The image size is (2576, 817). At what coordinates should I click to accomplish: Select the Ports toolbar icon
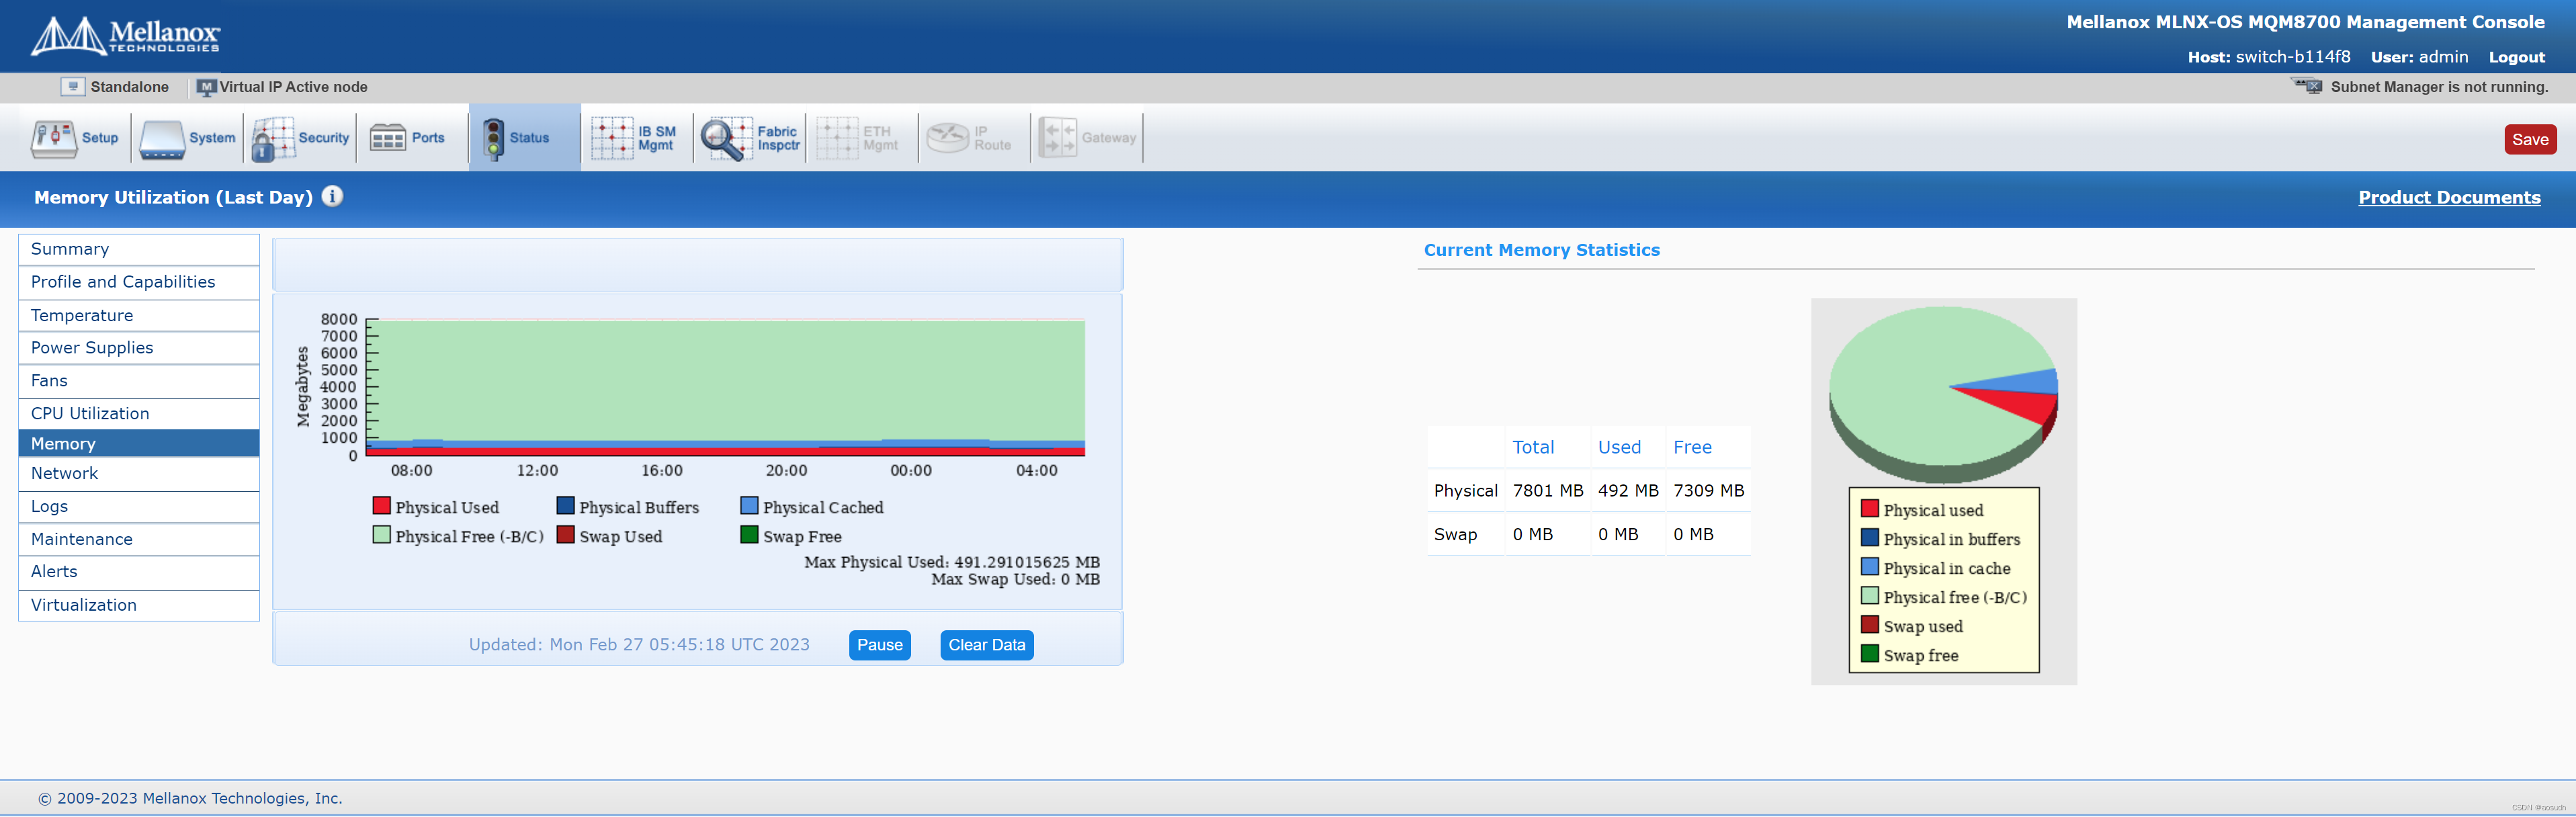(387, 138)
